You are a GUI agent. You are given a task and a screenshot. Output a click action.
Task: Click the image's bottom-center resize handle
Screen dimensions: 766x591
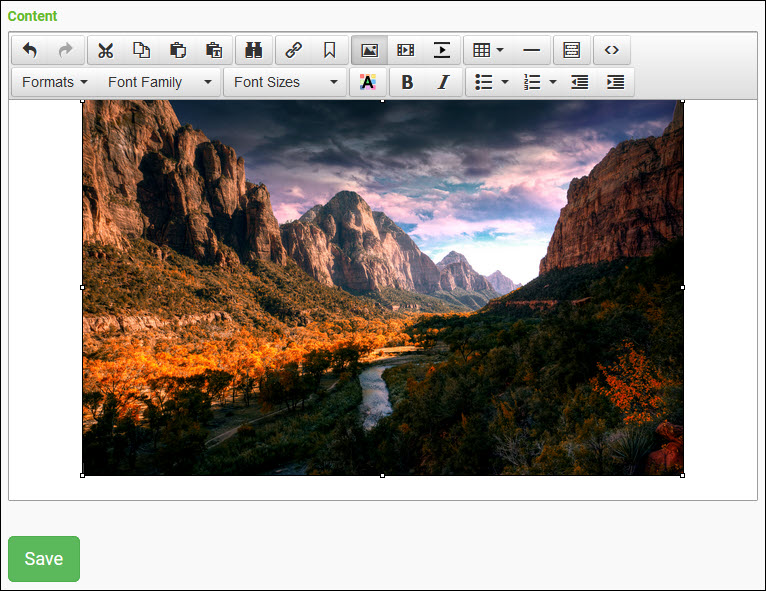383,475
